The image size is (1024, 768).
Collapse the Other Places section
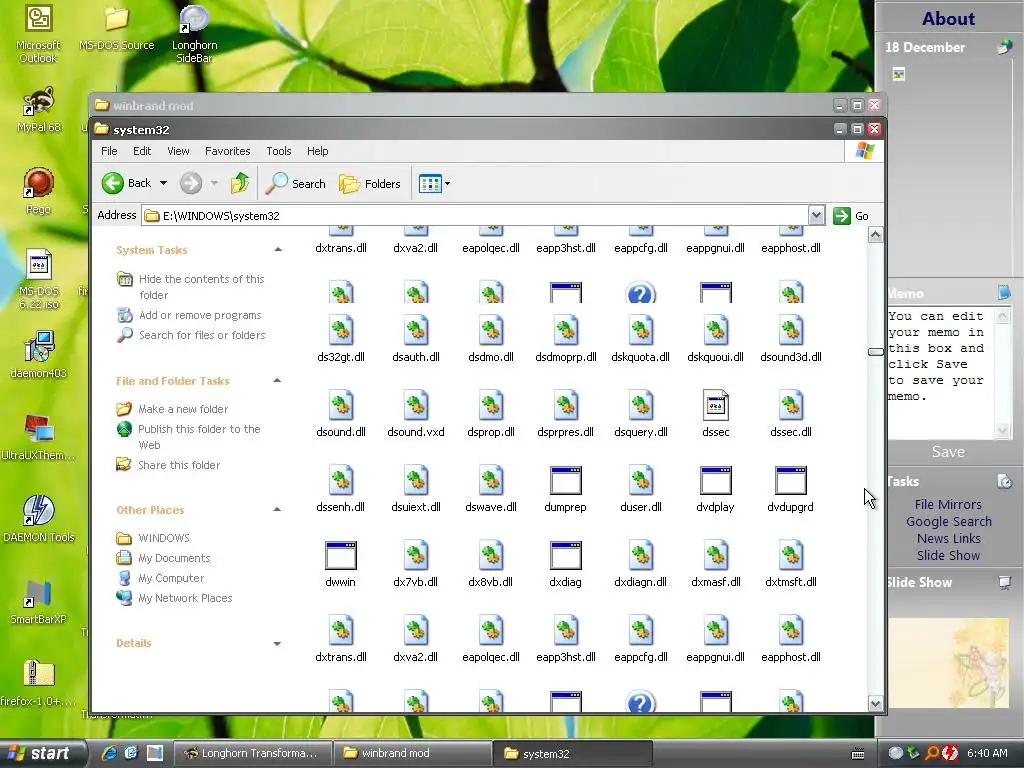coord(277,509)
